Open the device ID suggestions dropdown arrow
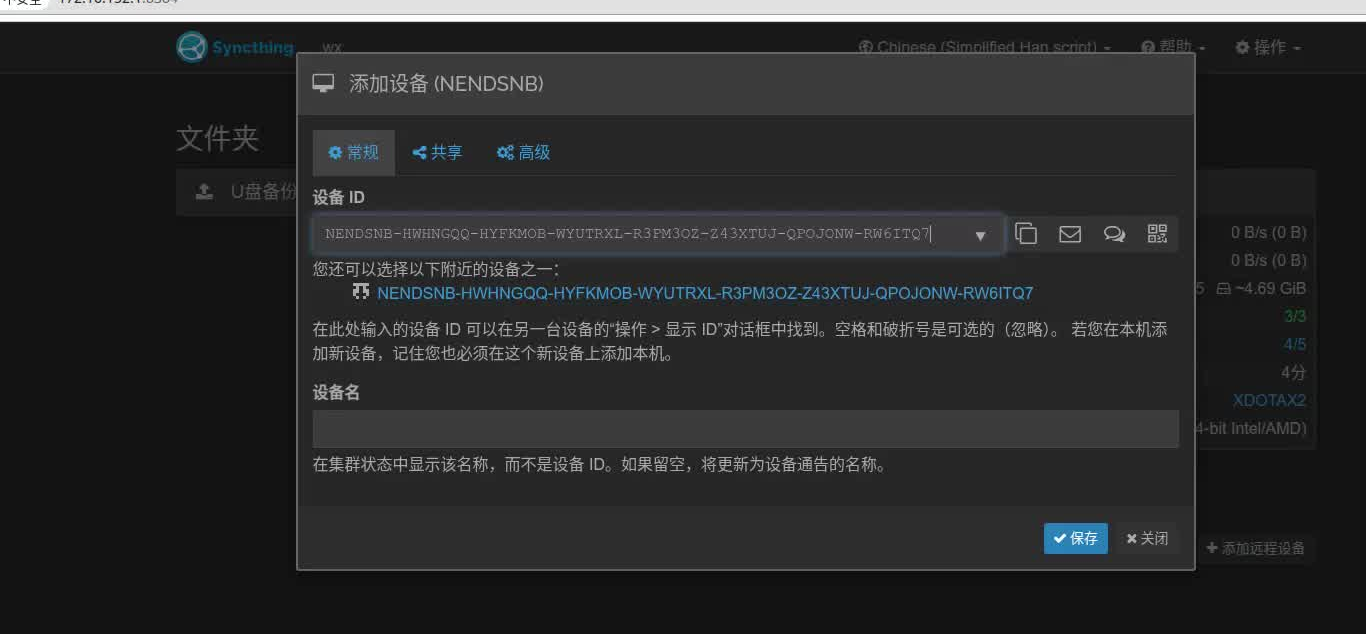 [x=981, y=234]
